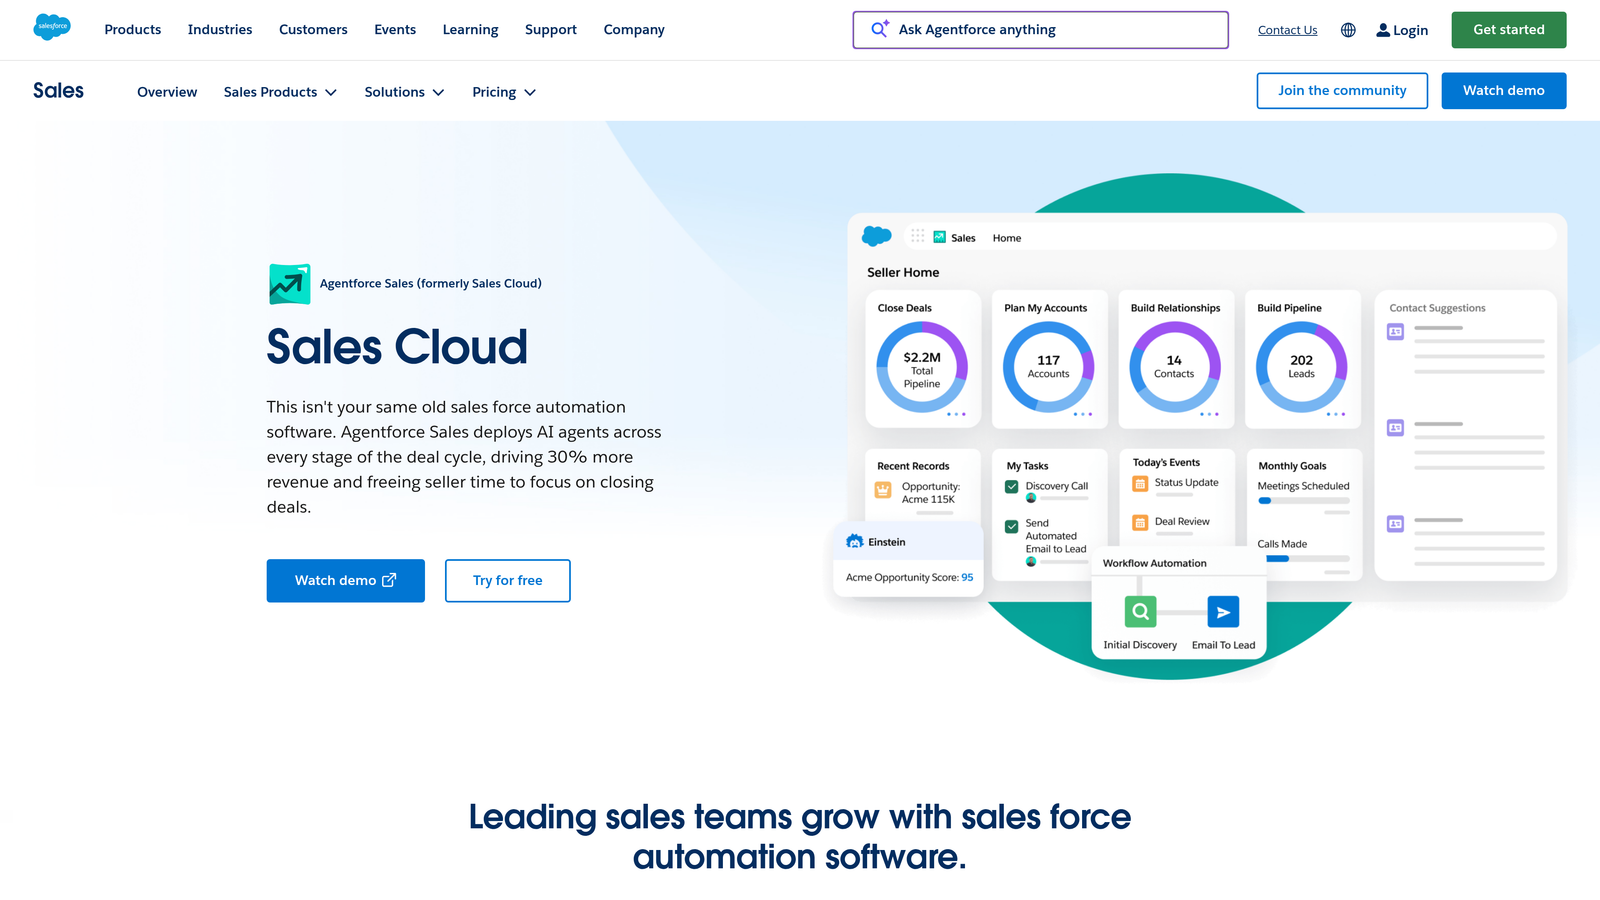Expand the Pricing dropdown
Screen dimensions: 1600x900
pyautogui.click(x=504, y=92)
